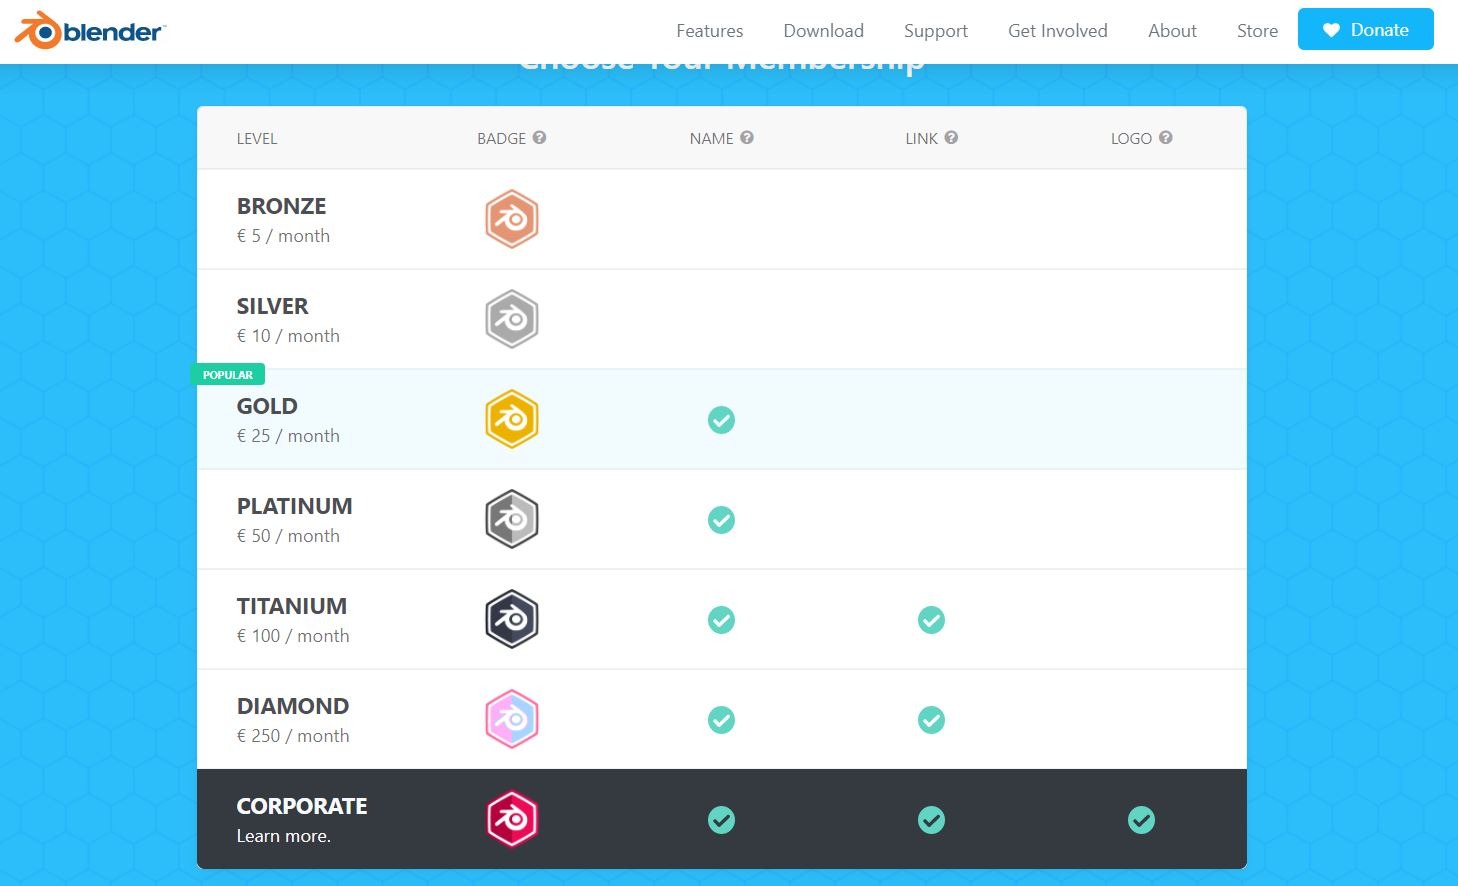The image size is (1458, 886).
Task: Click the Corporate membership badge icon
Action: point(512,819)
